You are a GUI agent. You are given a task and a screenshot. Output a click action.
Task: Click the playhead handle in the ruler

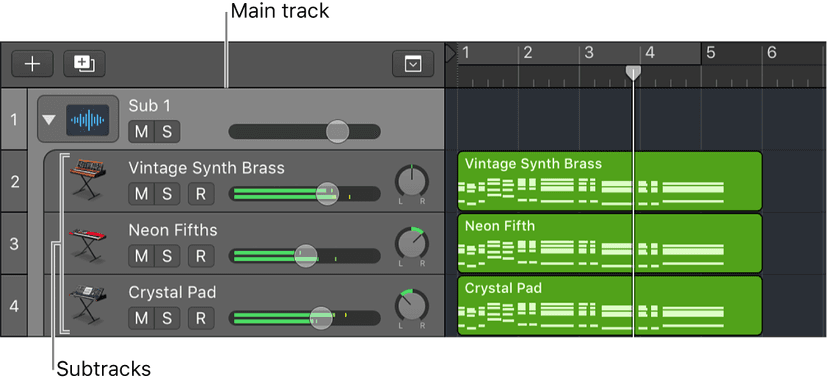[633, 73]
